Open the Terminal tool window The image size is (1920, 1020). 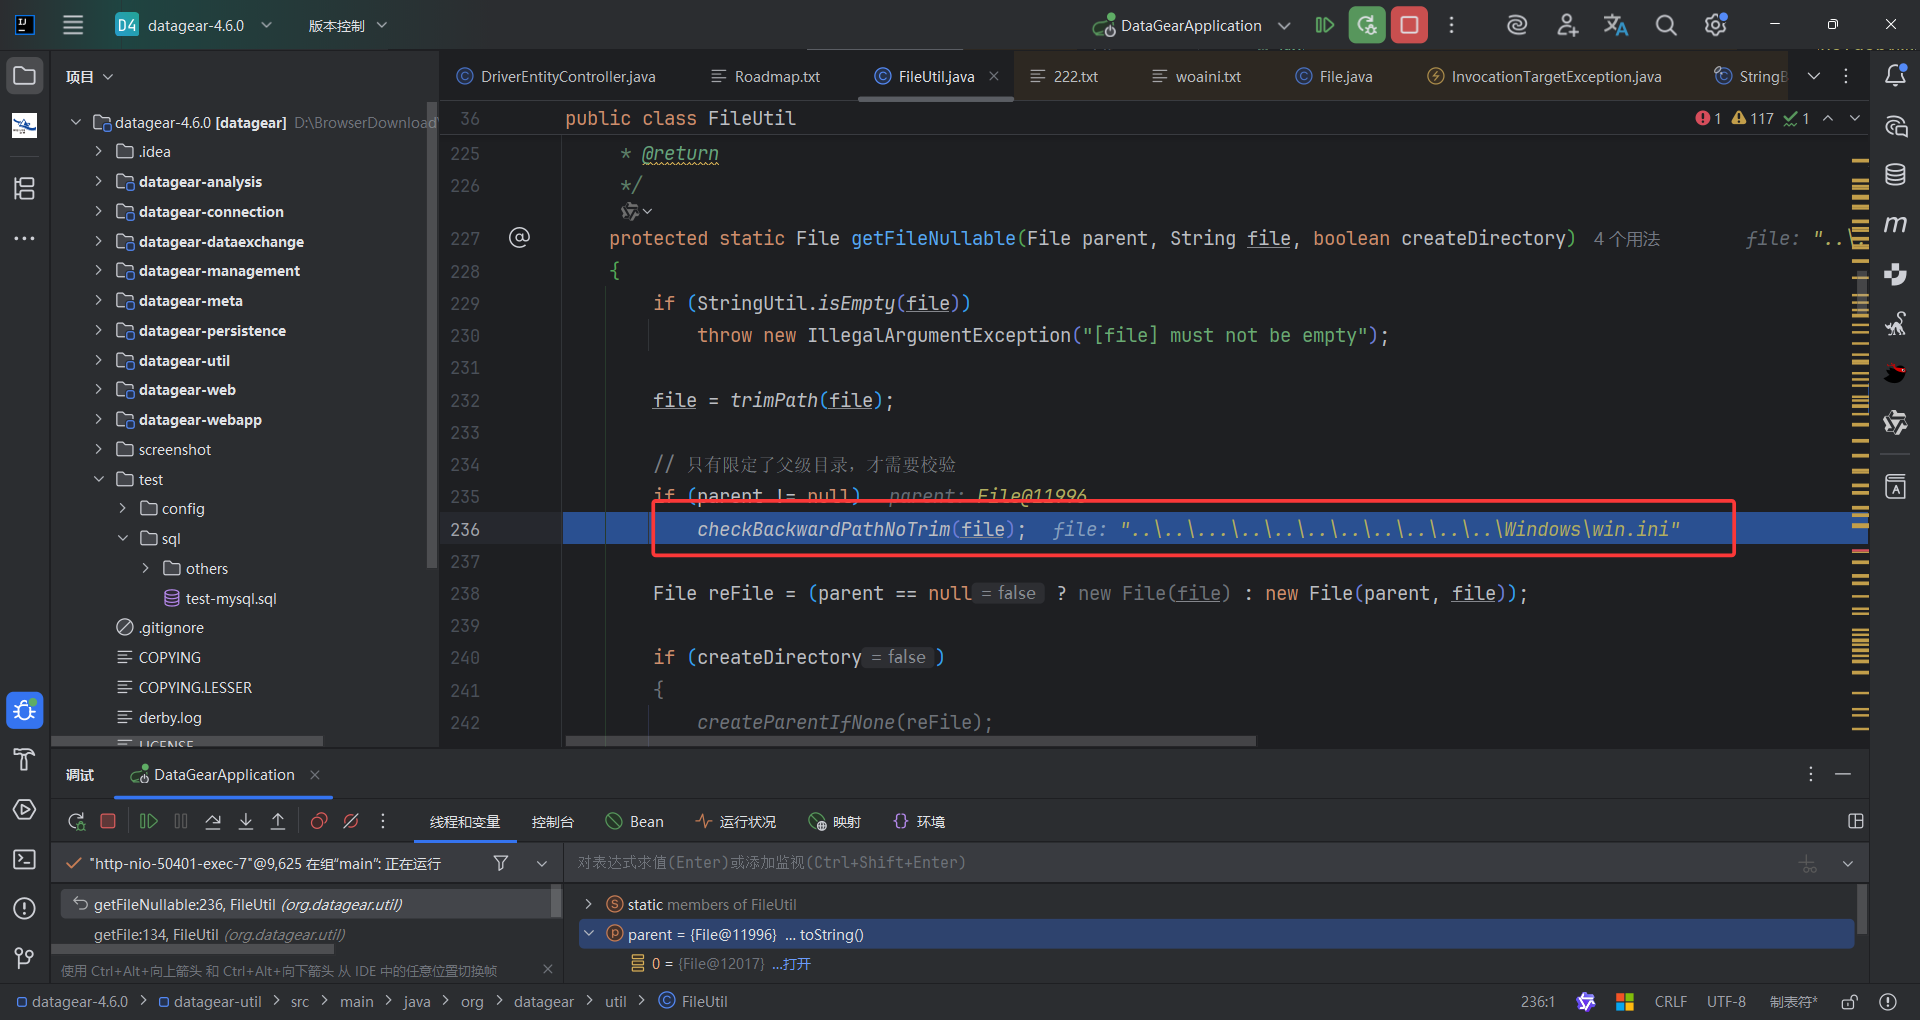[x=25, y=860]
